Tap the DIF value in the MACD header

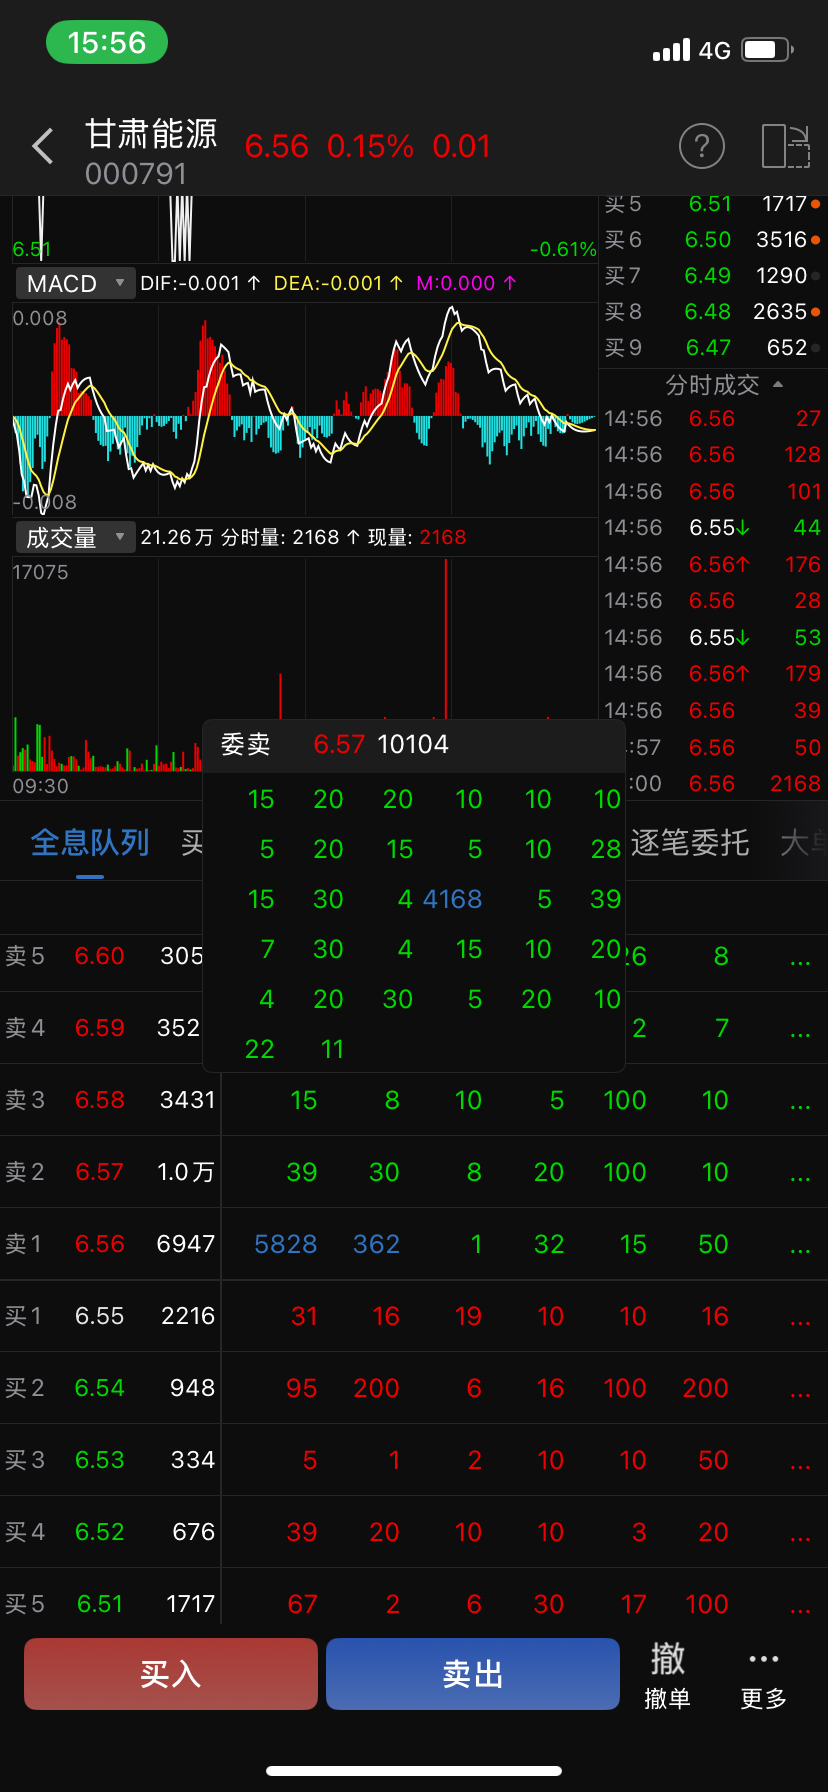(x=200, y=284)
